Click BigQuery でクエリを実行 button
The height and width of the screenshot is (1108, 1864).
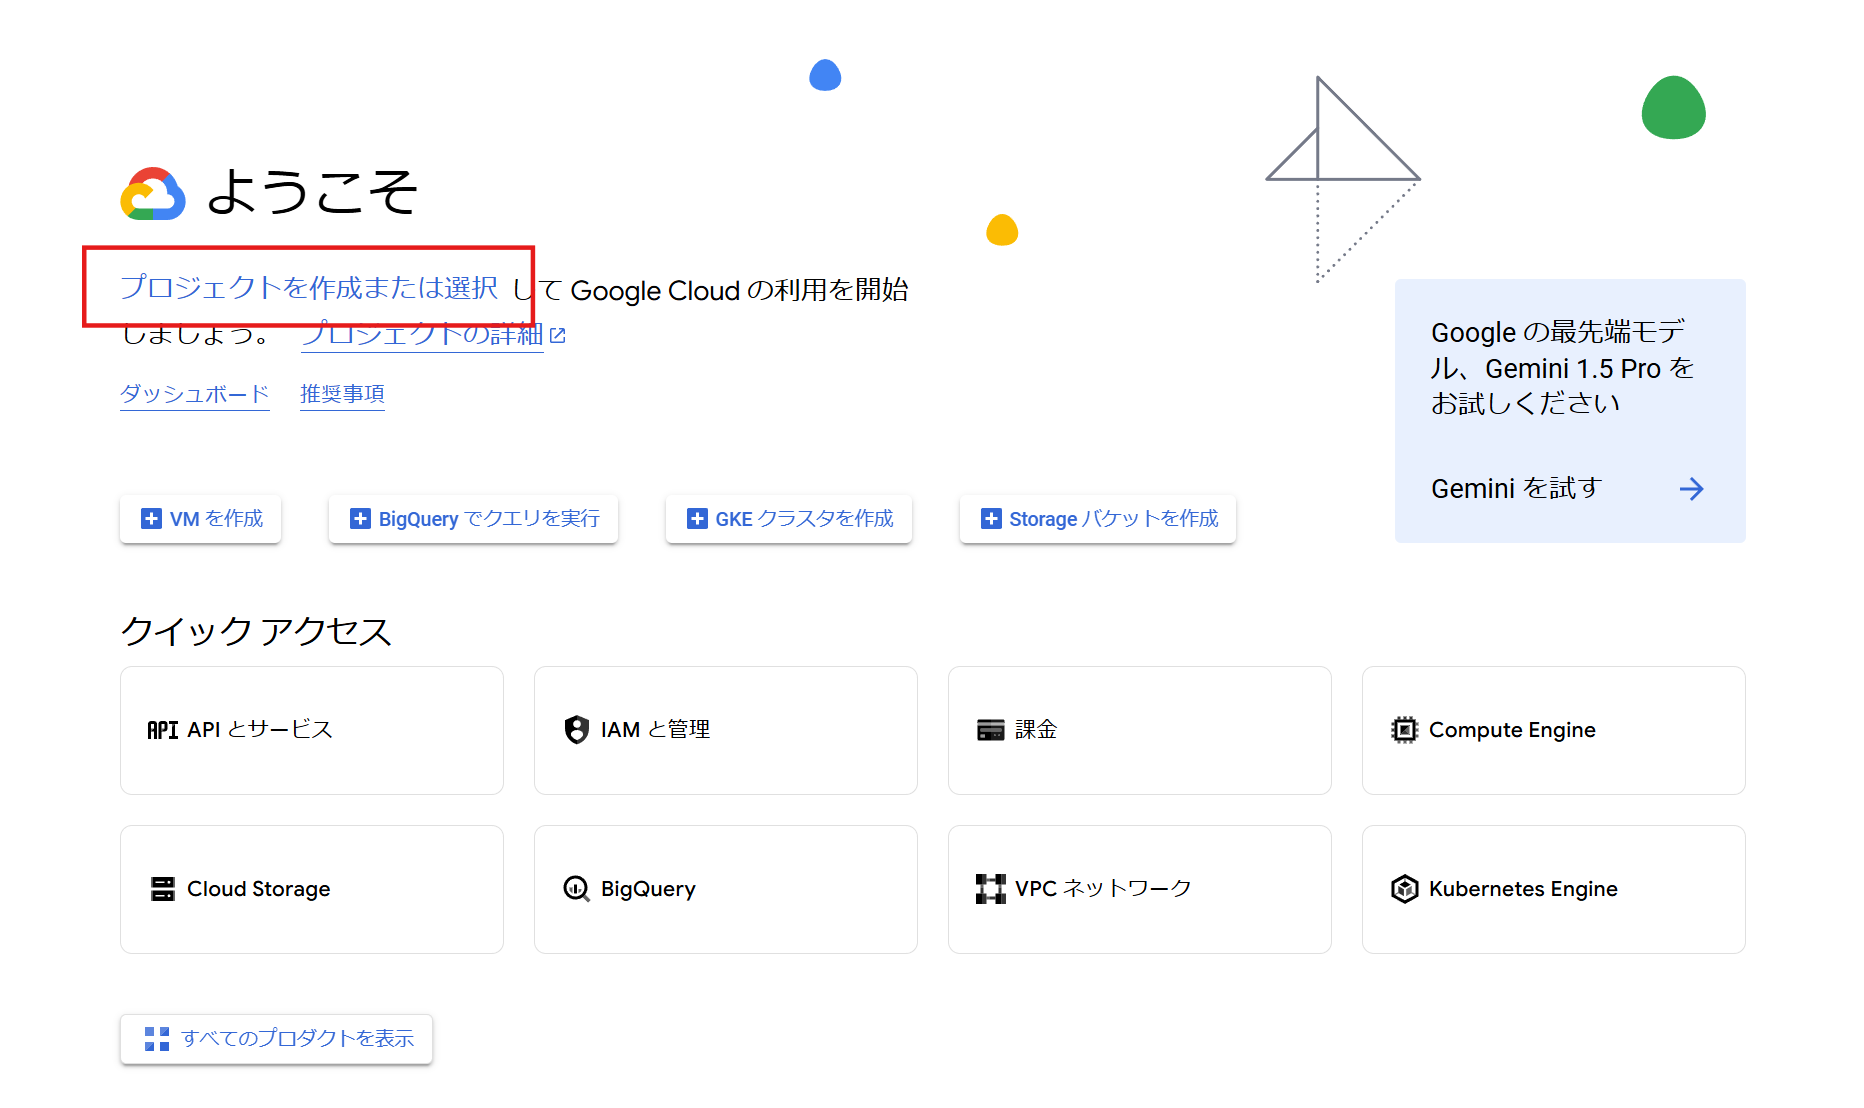pos(473,519)
